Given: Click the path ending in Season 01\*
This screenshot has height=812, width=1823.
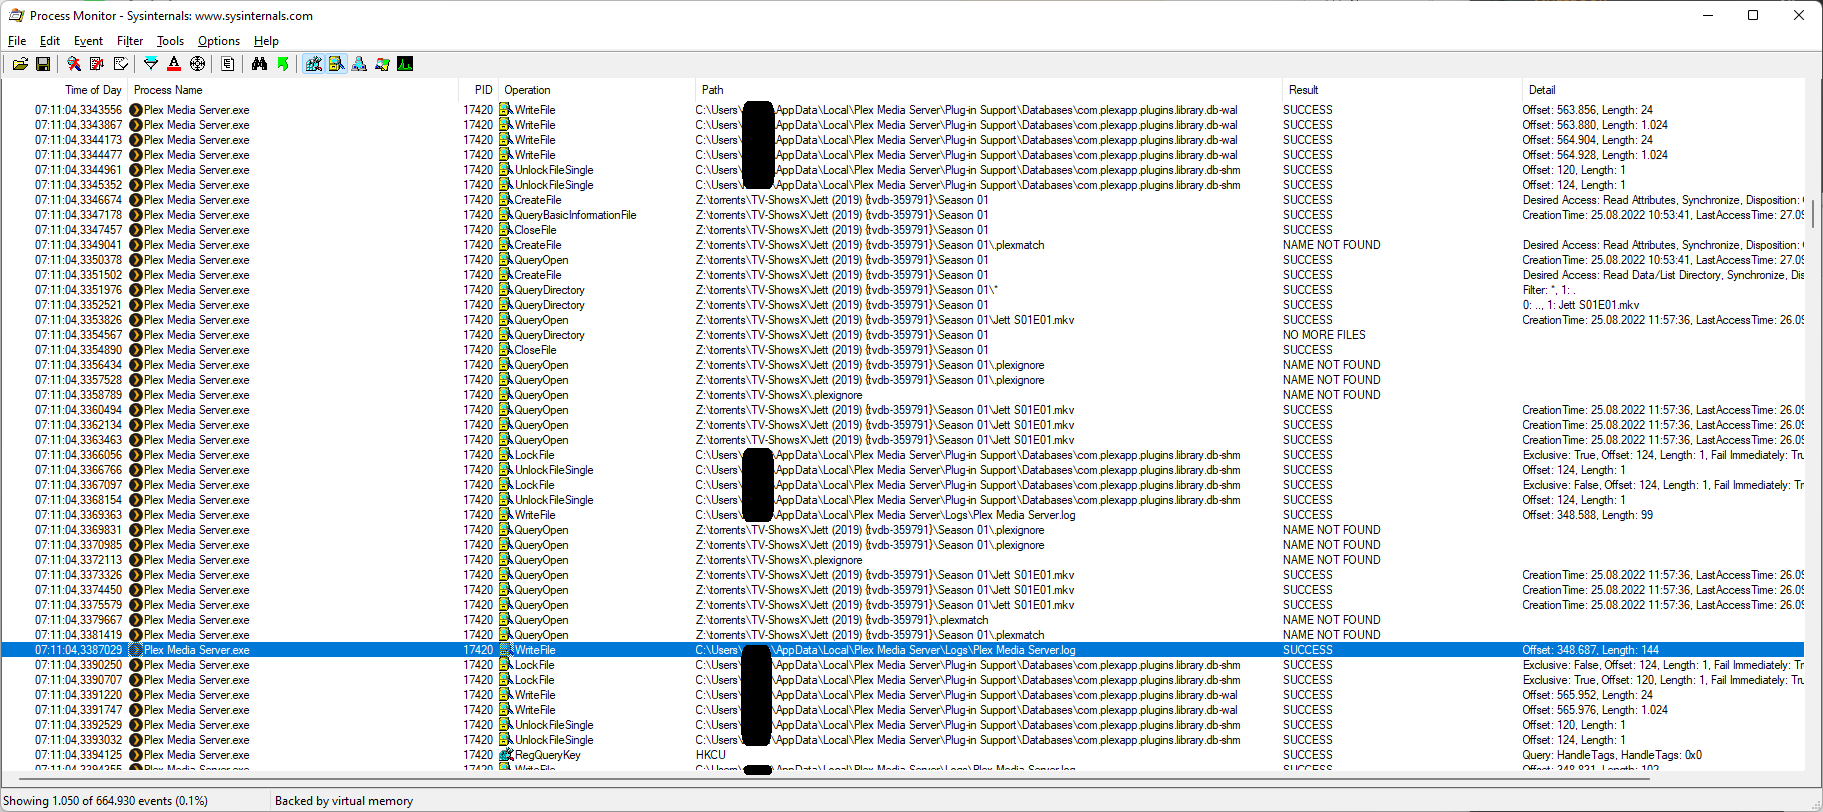Looking at the screenshot, I should click(847, 290).
